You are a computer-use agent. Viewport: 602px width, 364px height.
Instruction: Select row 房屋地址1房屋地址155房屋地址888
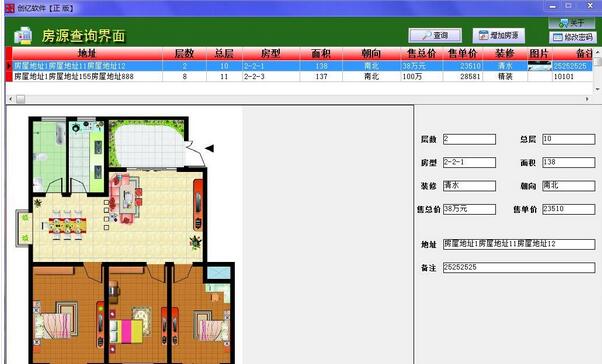point(302,76)
